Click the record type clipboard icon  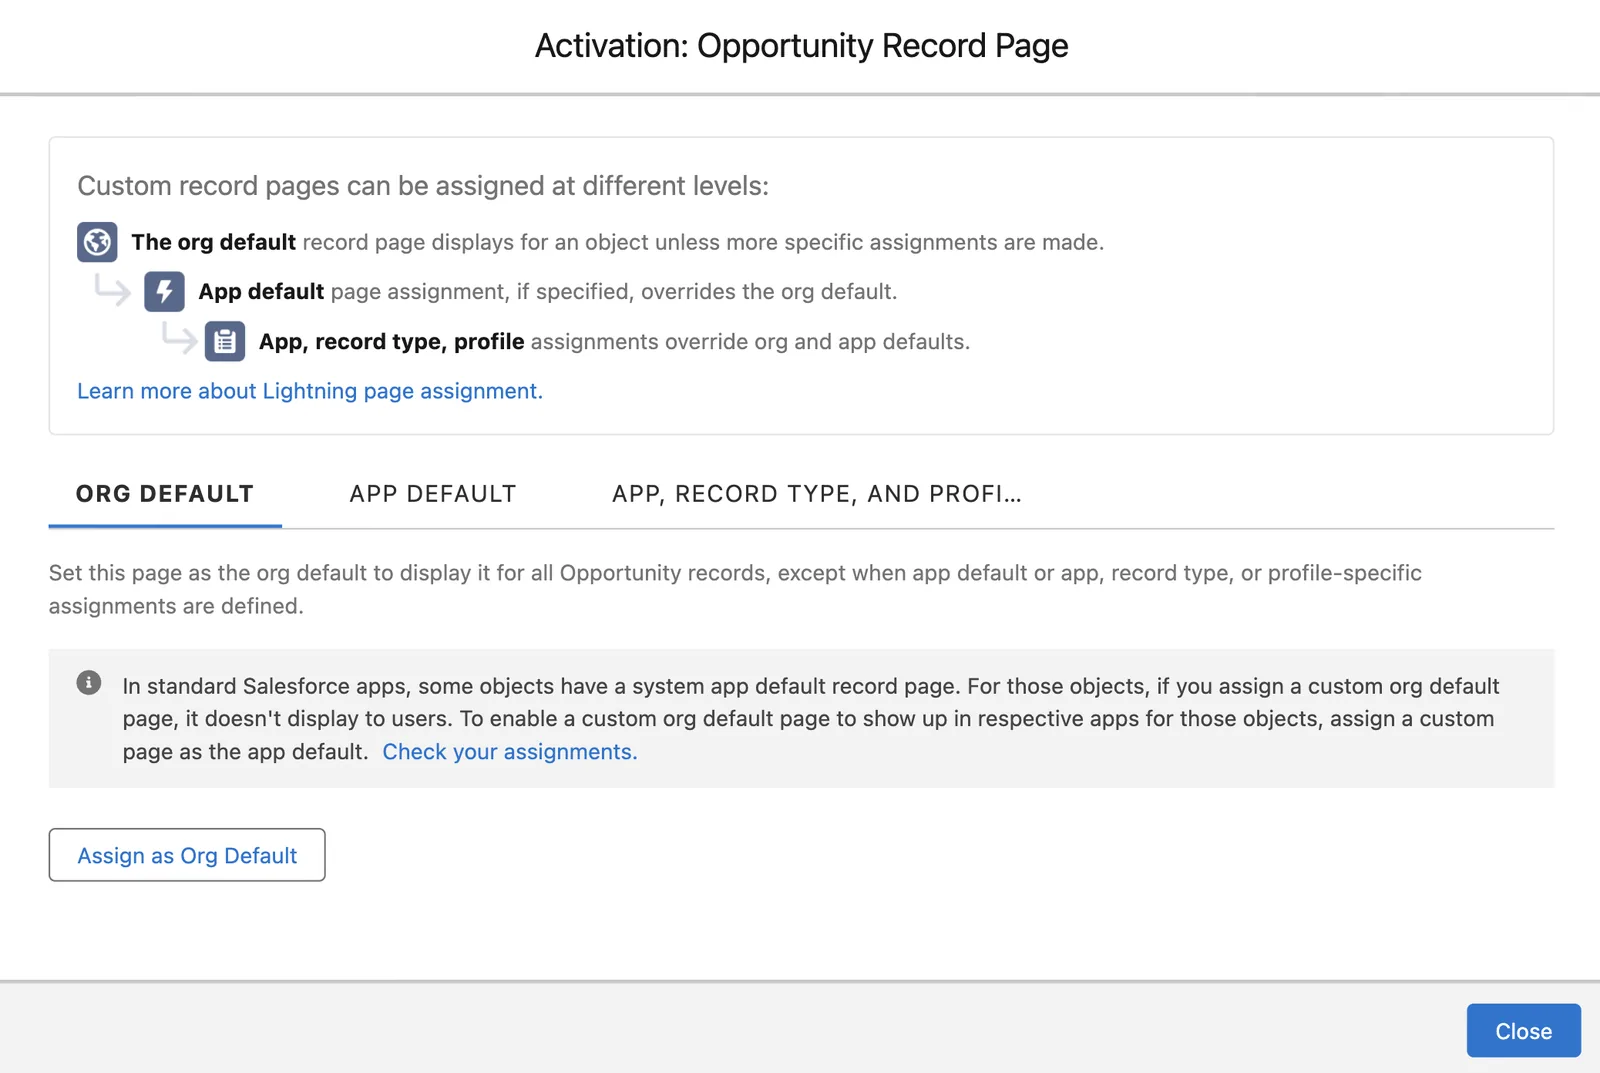coord(225,341)
